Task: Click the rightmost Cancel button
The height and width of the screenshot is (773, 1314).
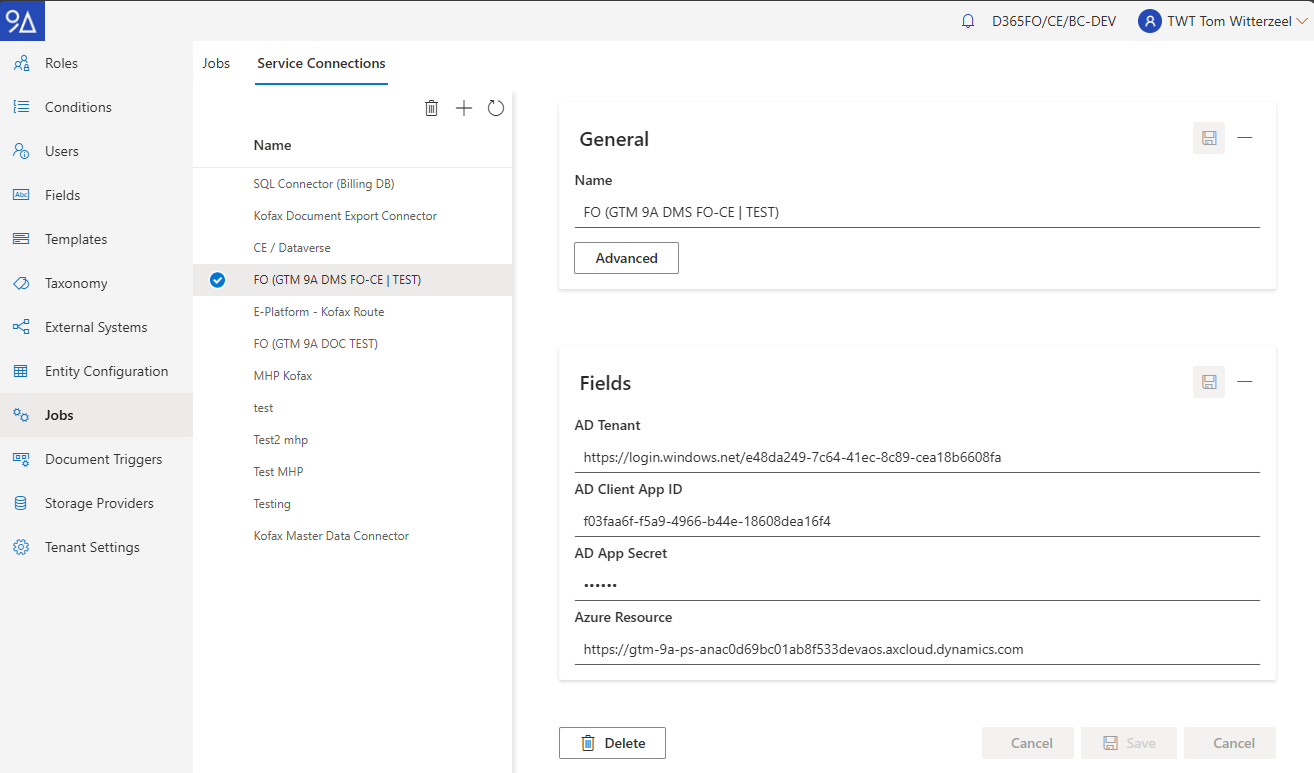Action: click(x=1230, y=743)
